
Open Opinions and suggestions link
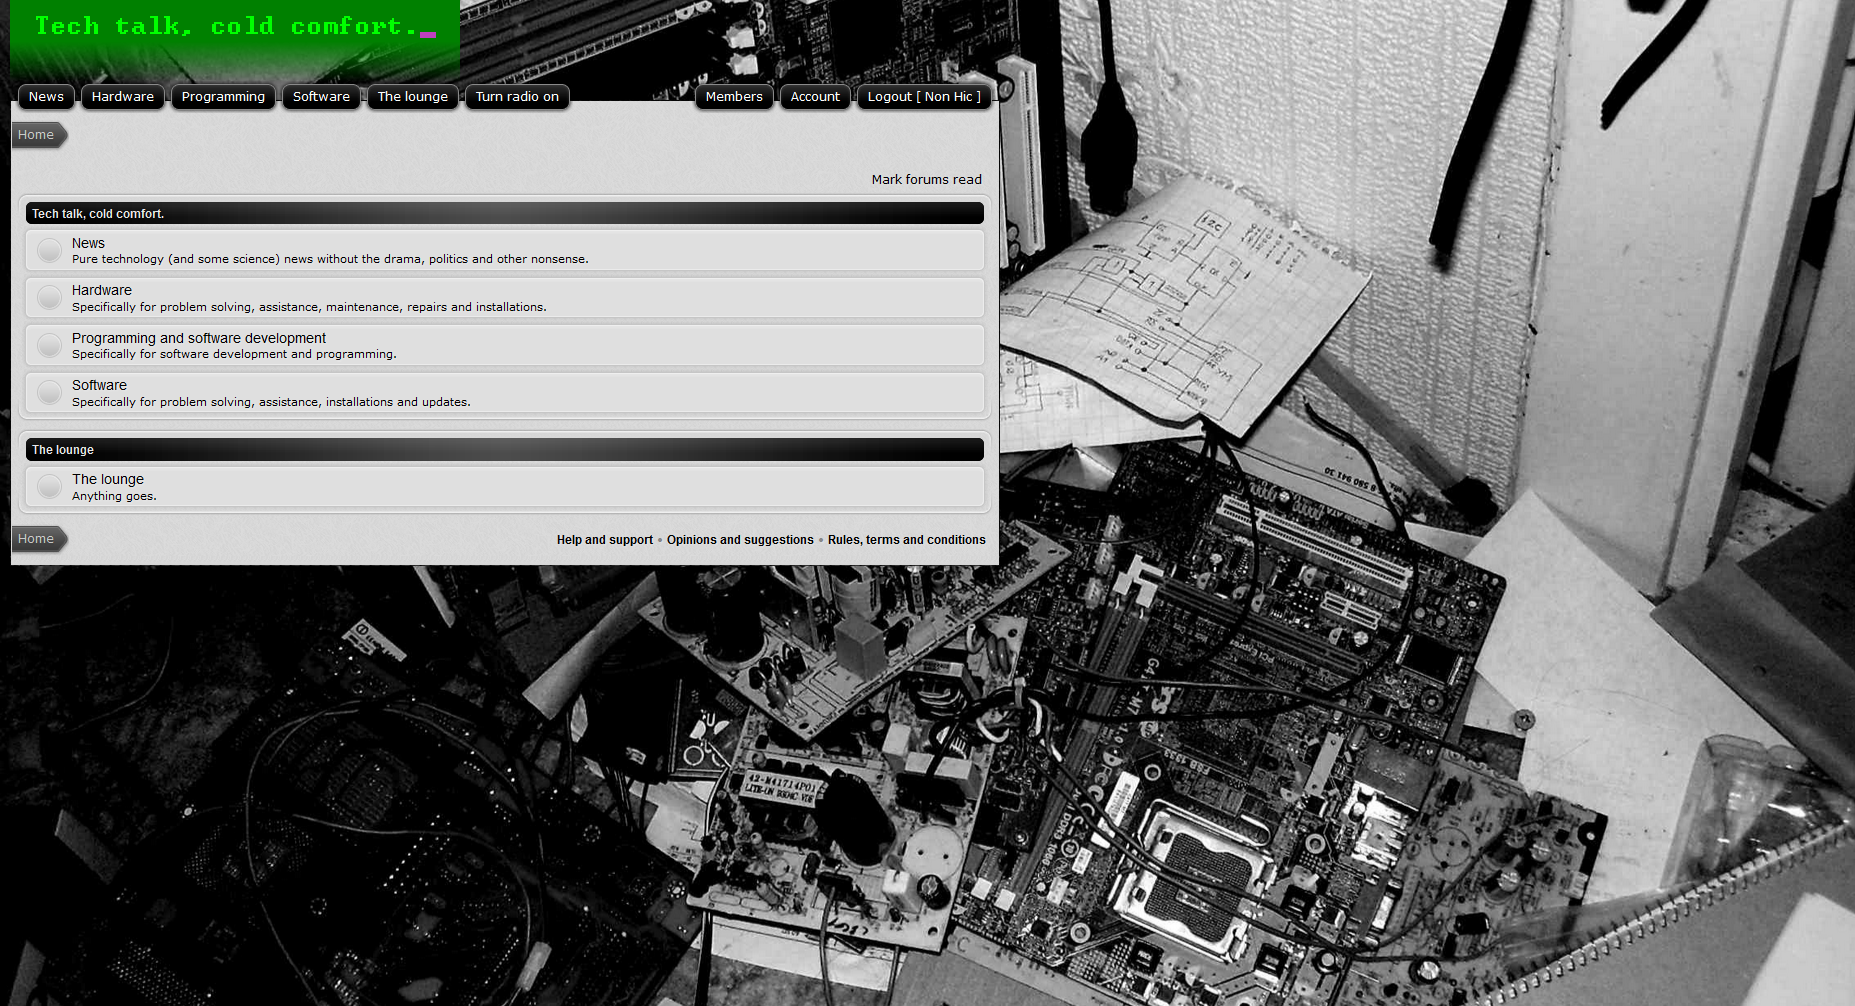click(x=740, y=540)
